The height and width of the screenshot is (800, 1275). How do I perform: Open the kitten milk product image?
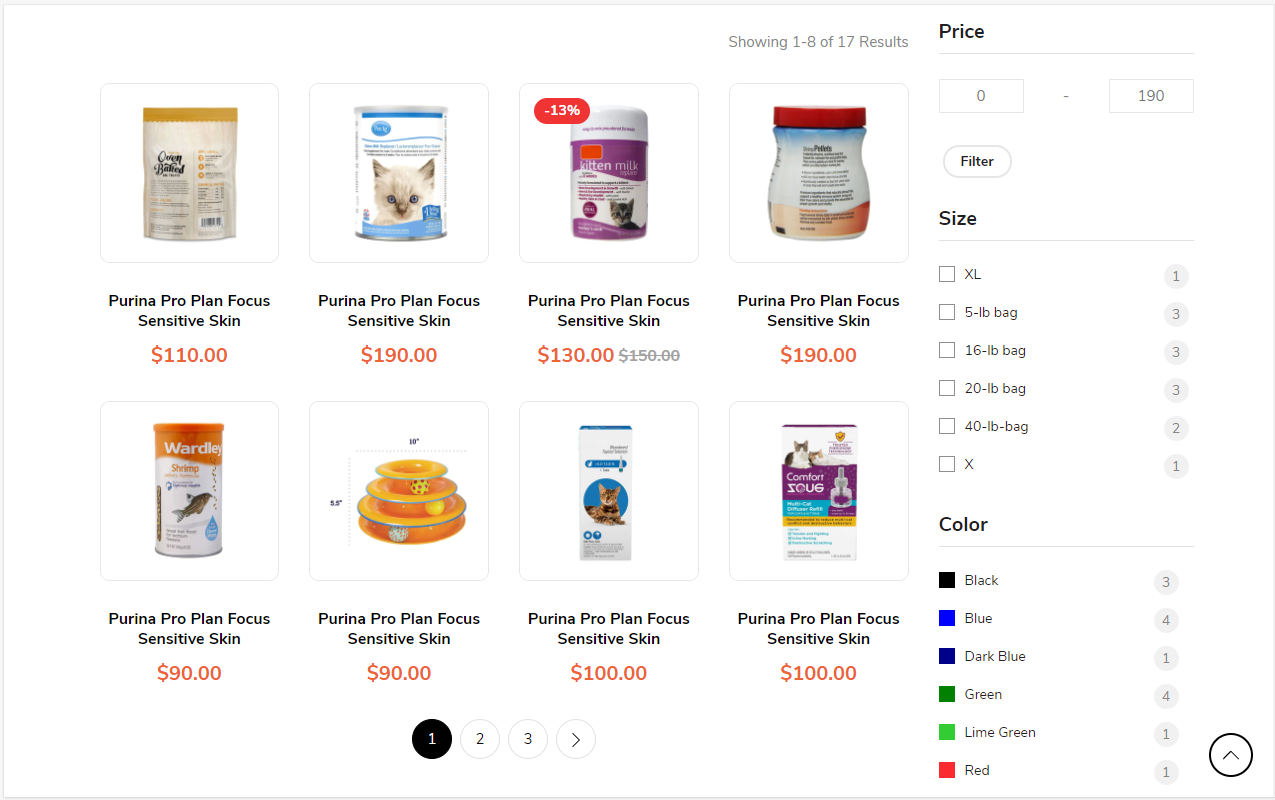coord(608,173)
